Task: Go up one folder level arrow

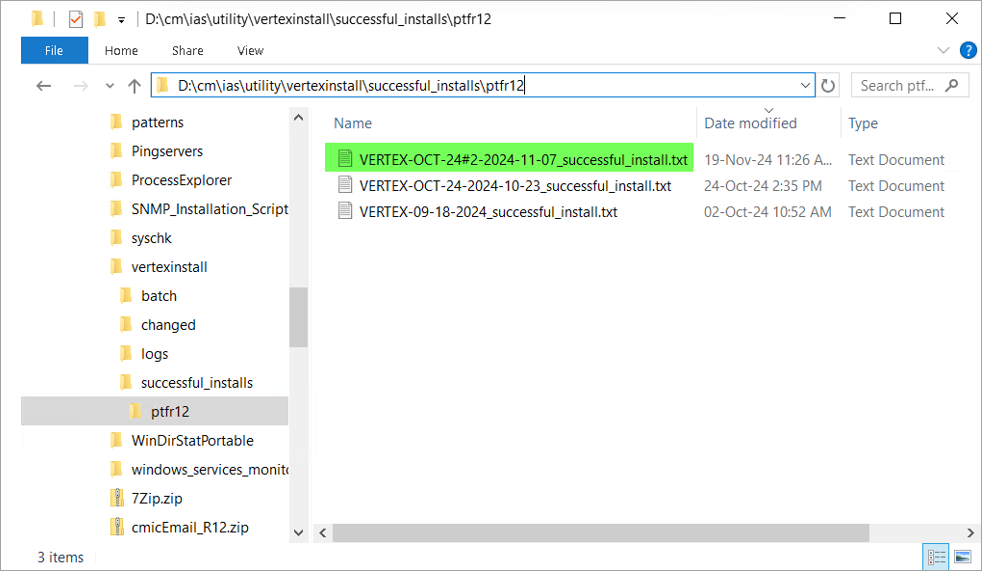Action: tap(134, 86)
